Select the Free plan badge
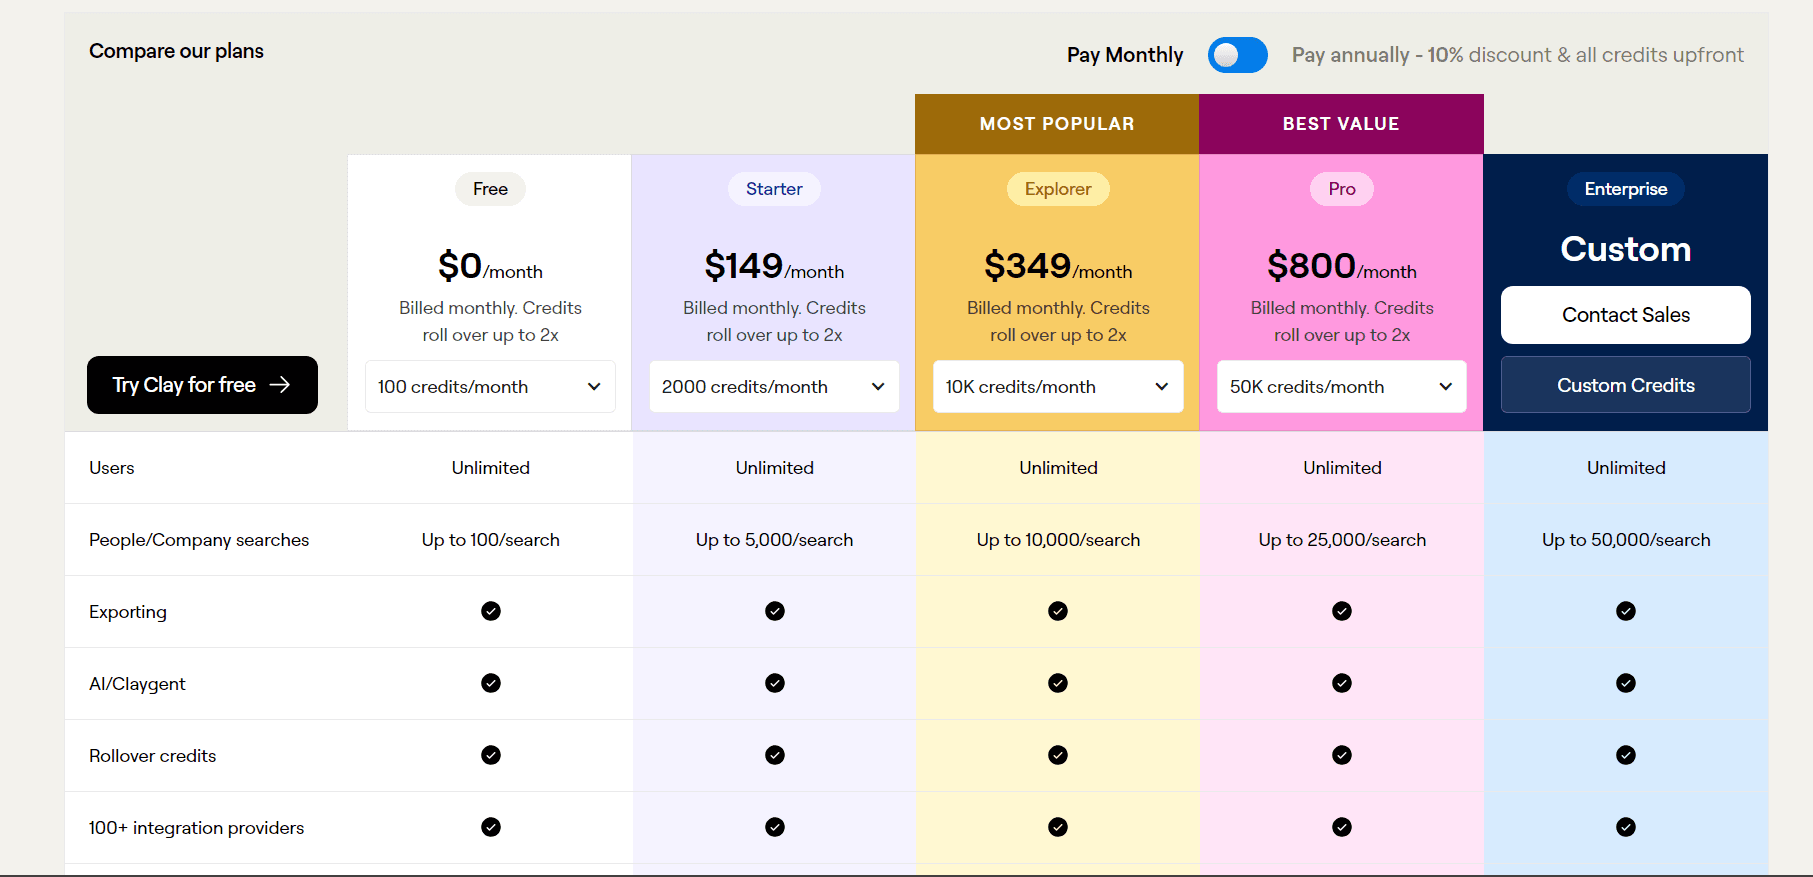Screen dimensions: 1813x877 pyautogui.click(x=490, y=189)
